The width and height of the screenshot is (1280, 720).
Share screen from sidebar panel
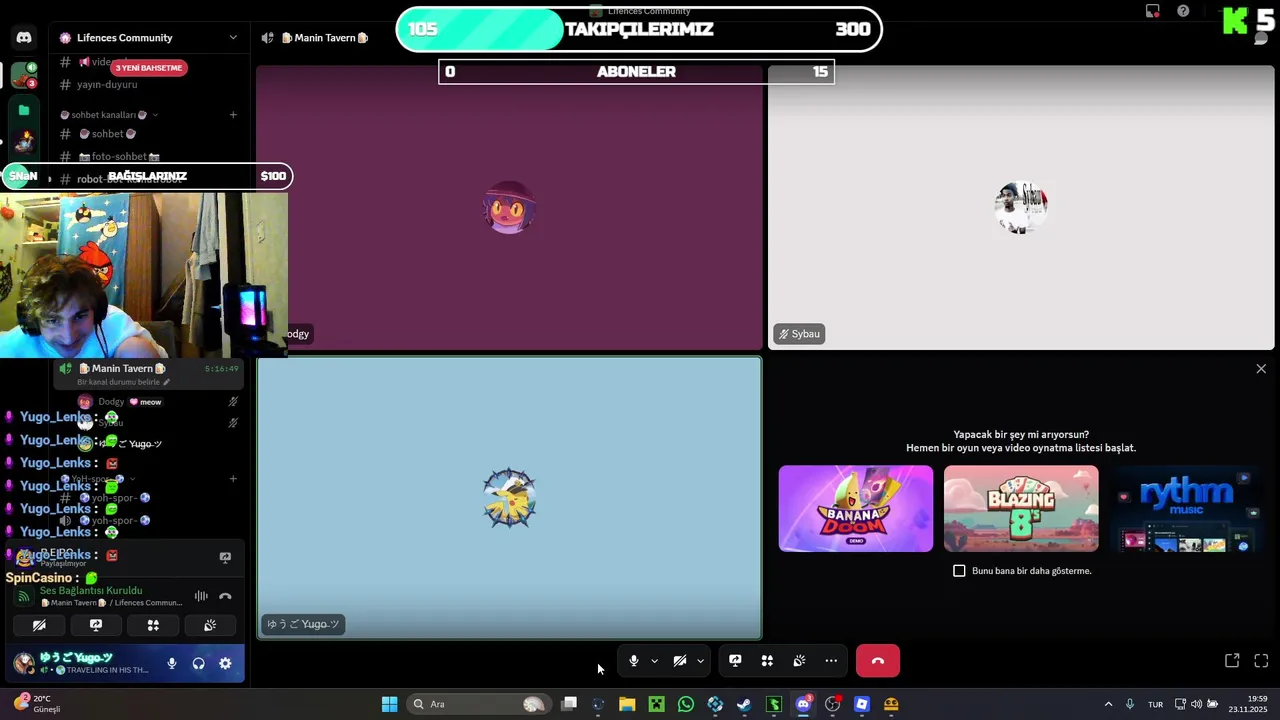coord(96,625)
